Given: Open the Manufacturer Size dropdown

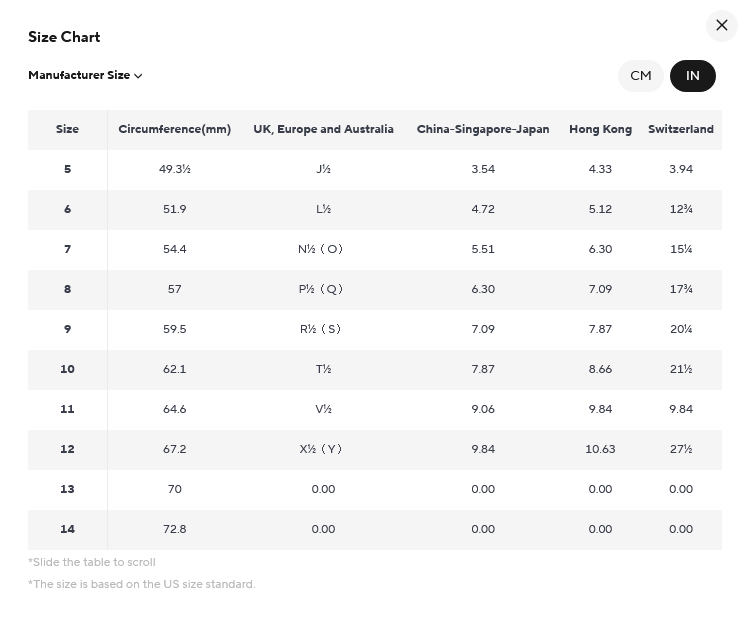Looking at the screenshot, I should [x=85, y=75].
